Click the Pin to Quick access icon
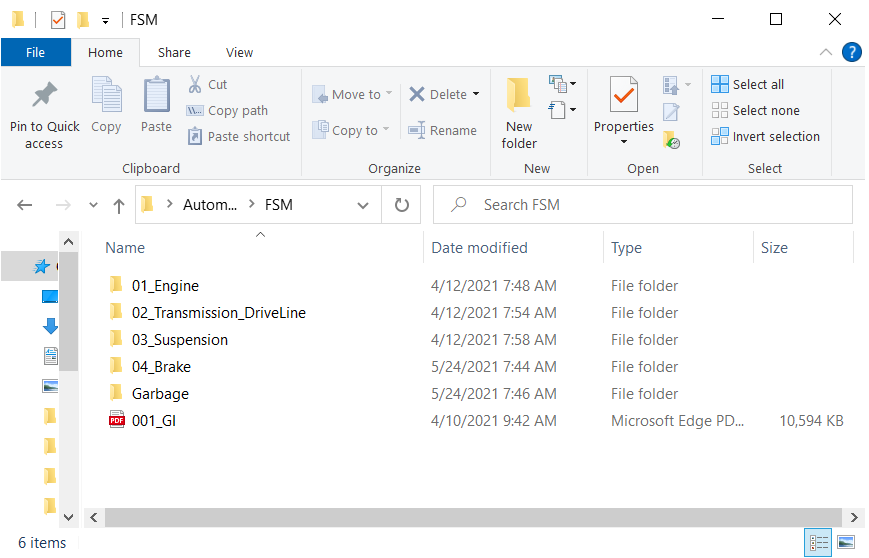The width and height of the screenshot is (869, 558). (44, 97)
